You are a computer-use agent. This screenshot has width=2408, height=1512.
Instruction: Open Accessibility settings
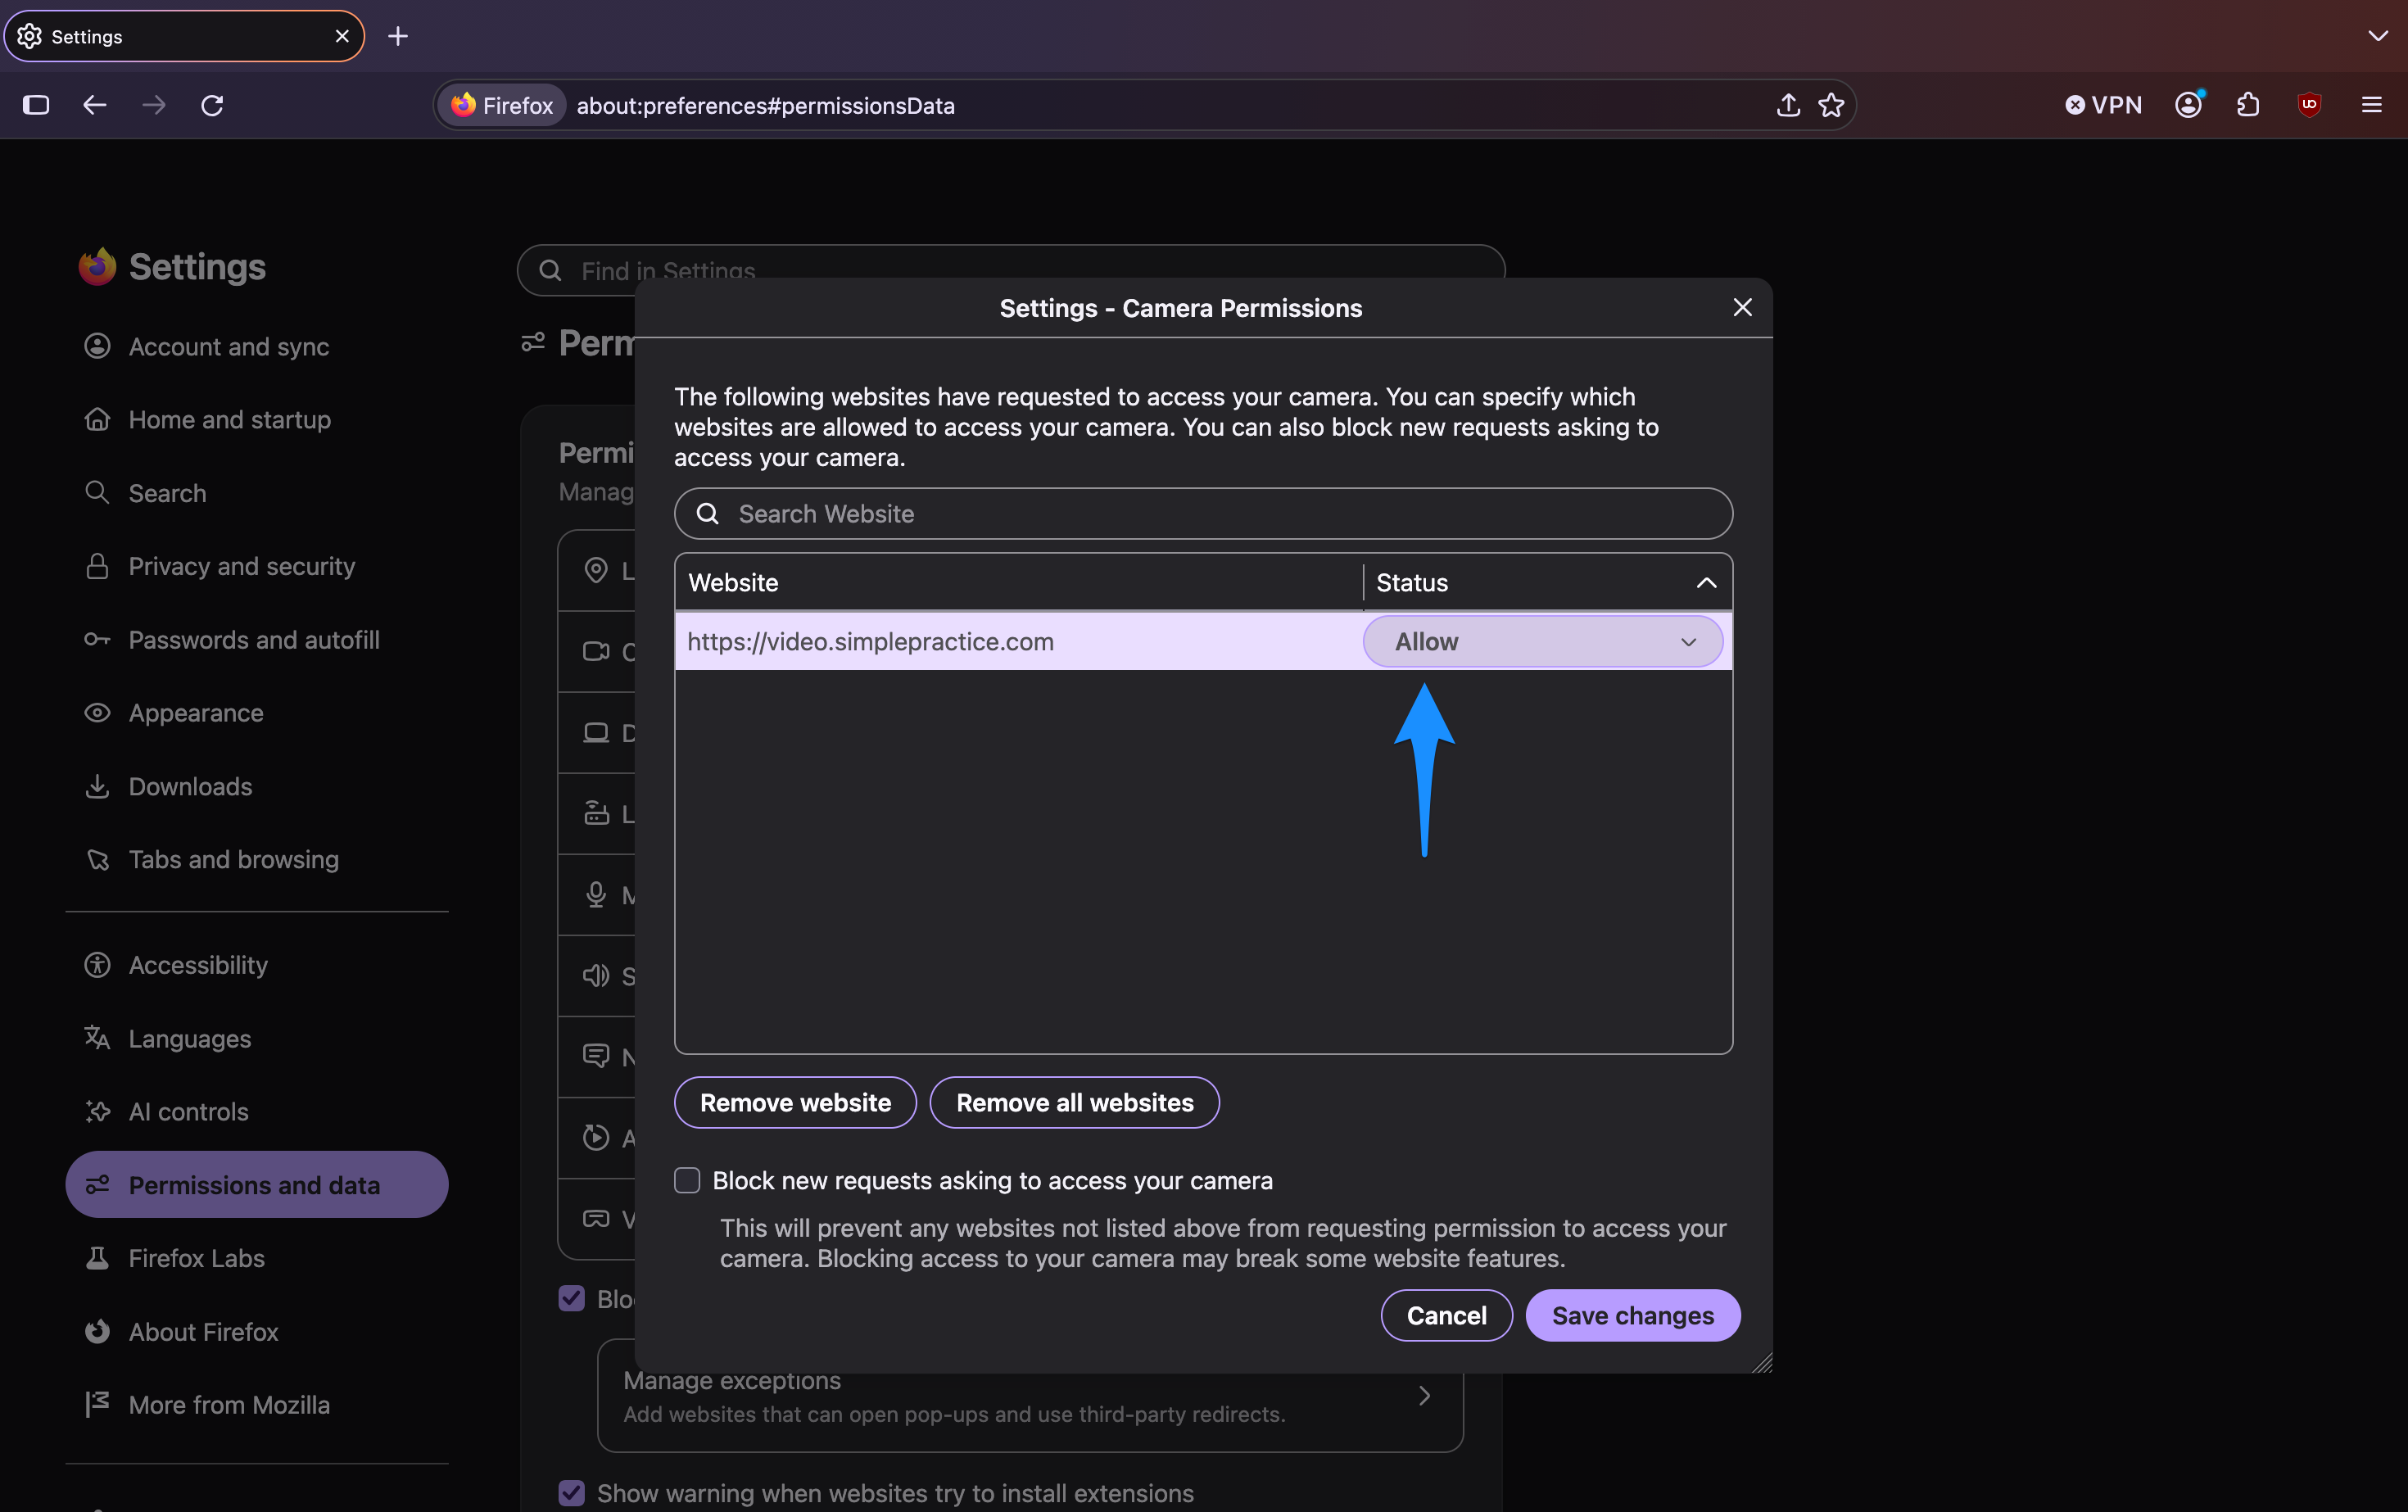click(256, 965)
